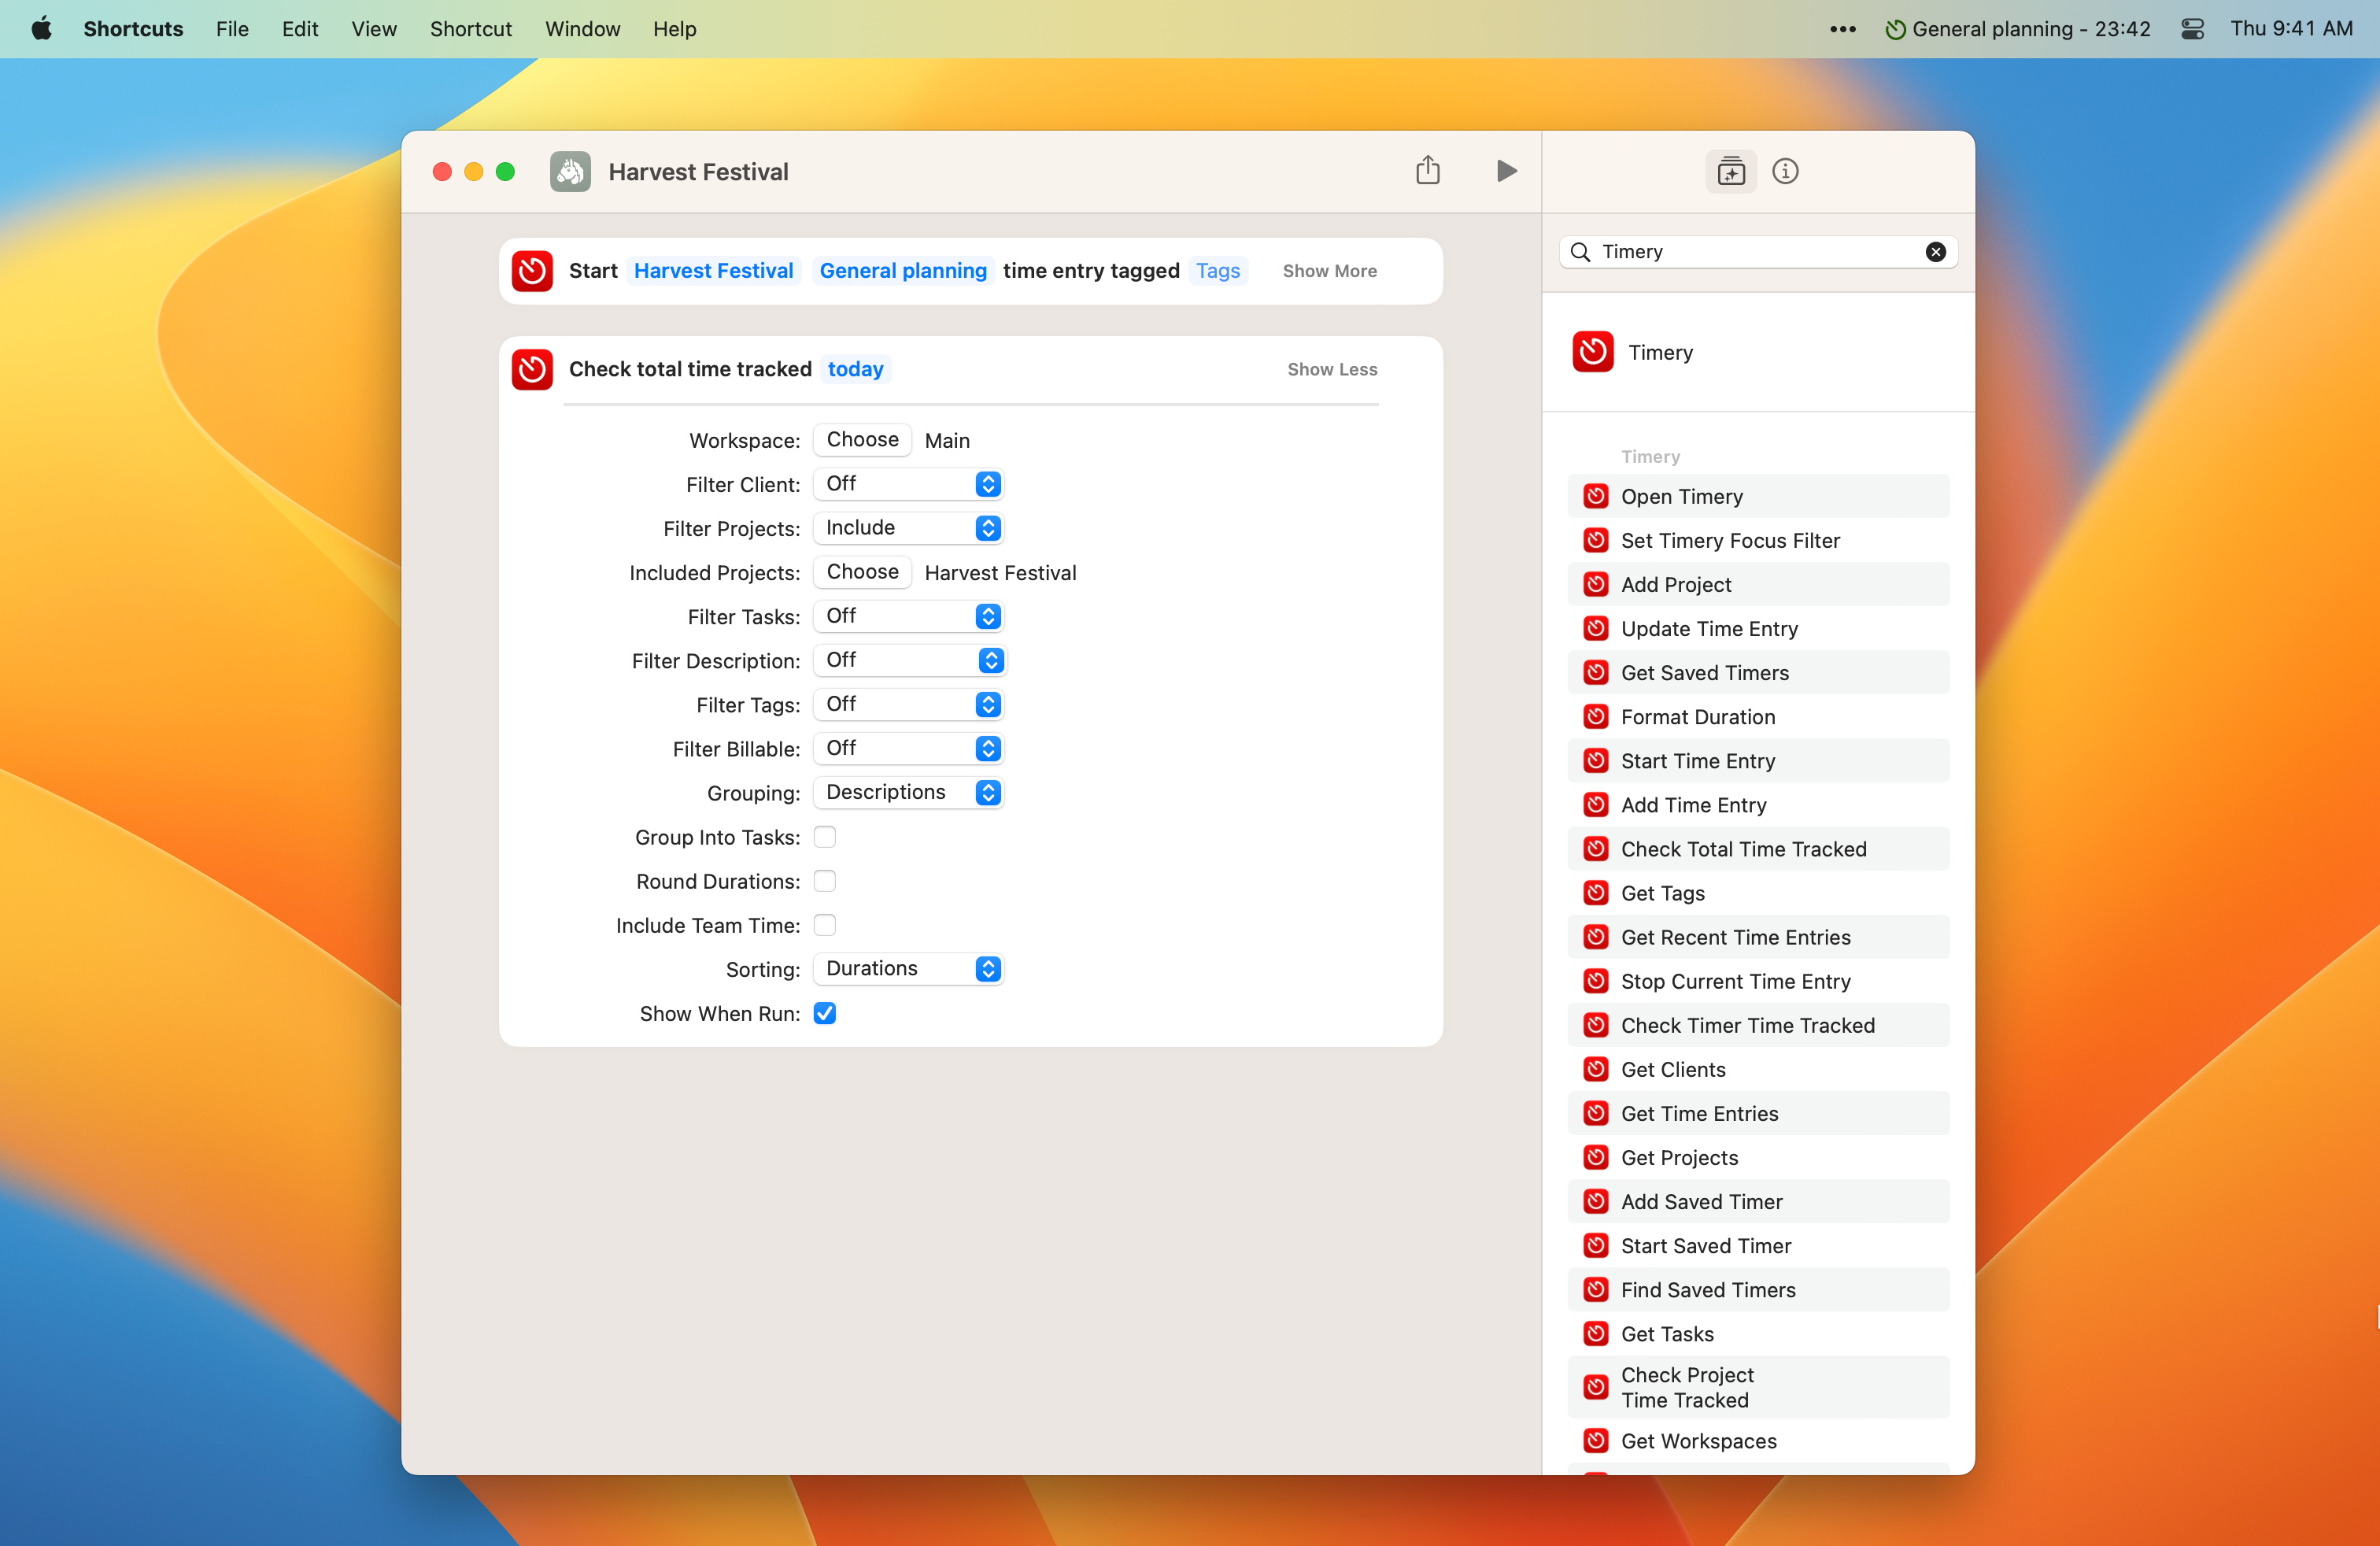This screenshot has width=2380, height=1546.
Task: Open the File menu
Action: [x=232, y=28]
